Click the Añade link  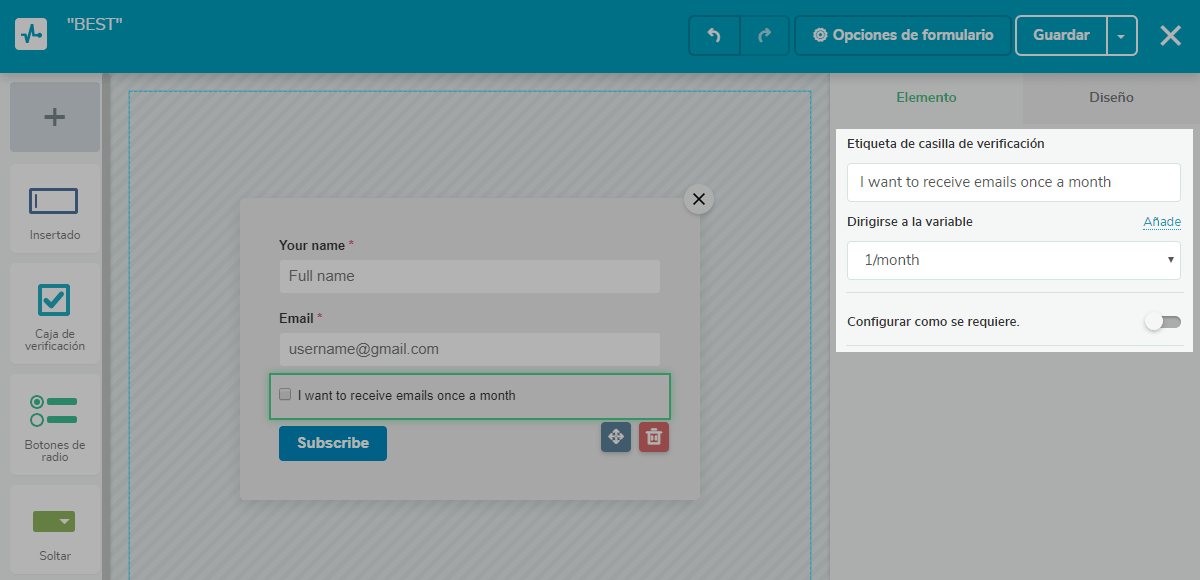click(1161, 222)
